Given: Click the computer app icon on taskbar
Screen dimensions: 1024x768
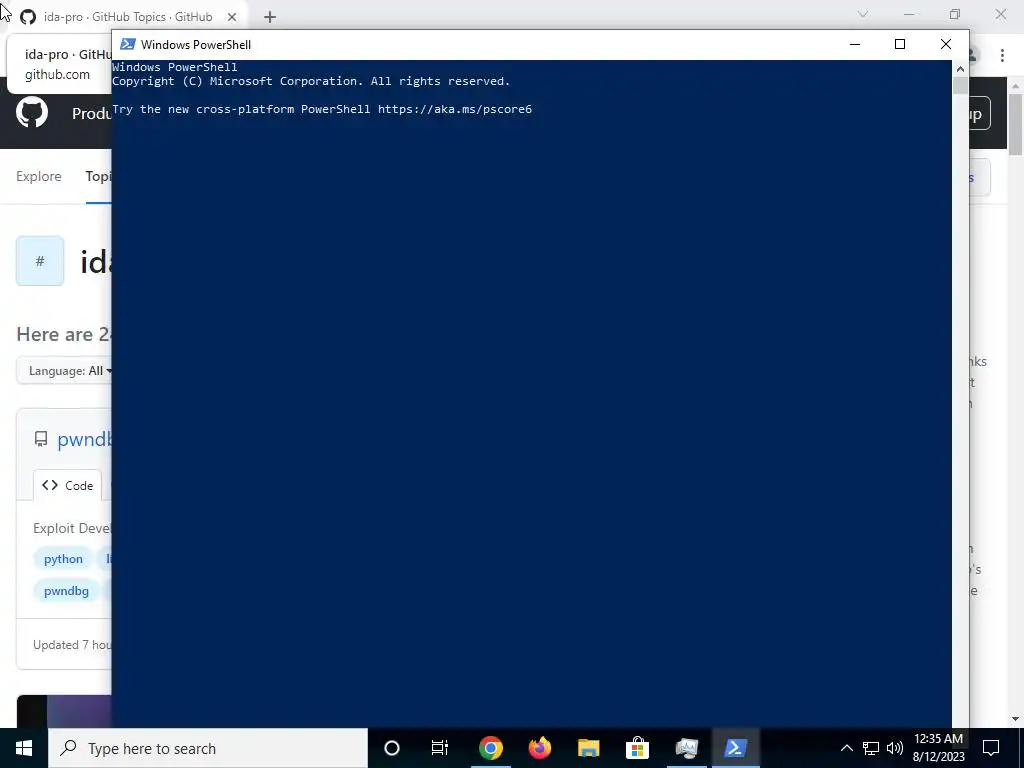Looking at the screenshot, I should (x=686, y=748).
